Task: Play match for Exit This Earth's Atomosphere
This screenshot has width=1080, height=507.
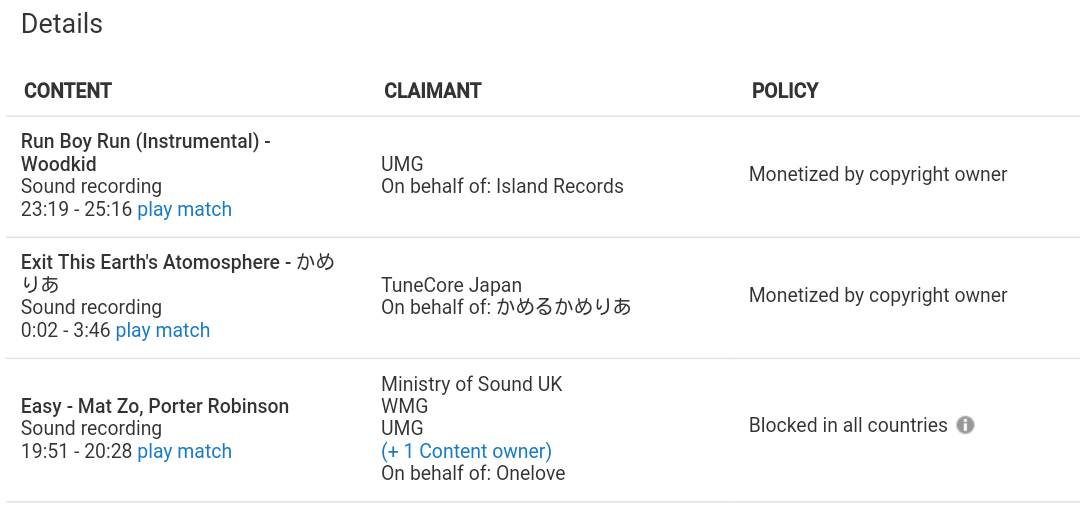Action: (x=163, y=331)
